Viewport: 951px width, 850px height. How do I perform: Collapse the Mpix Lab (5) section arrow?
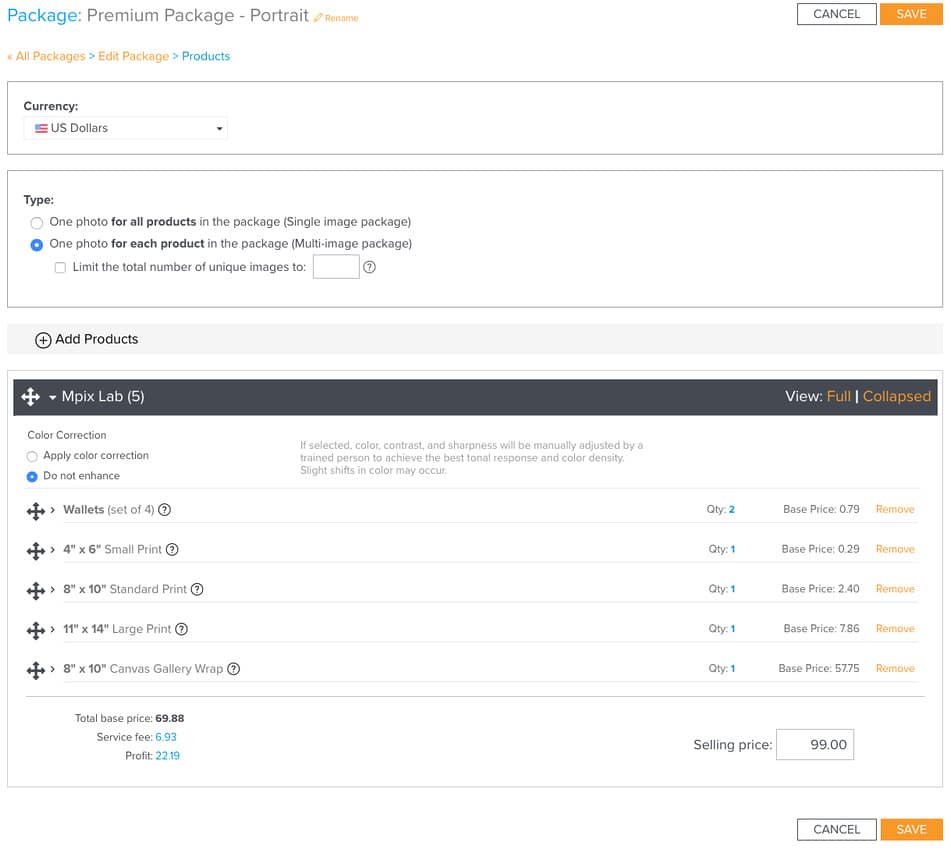pyautogui.click(x=53, y=397)
